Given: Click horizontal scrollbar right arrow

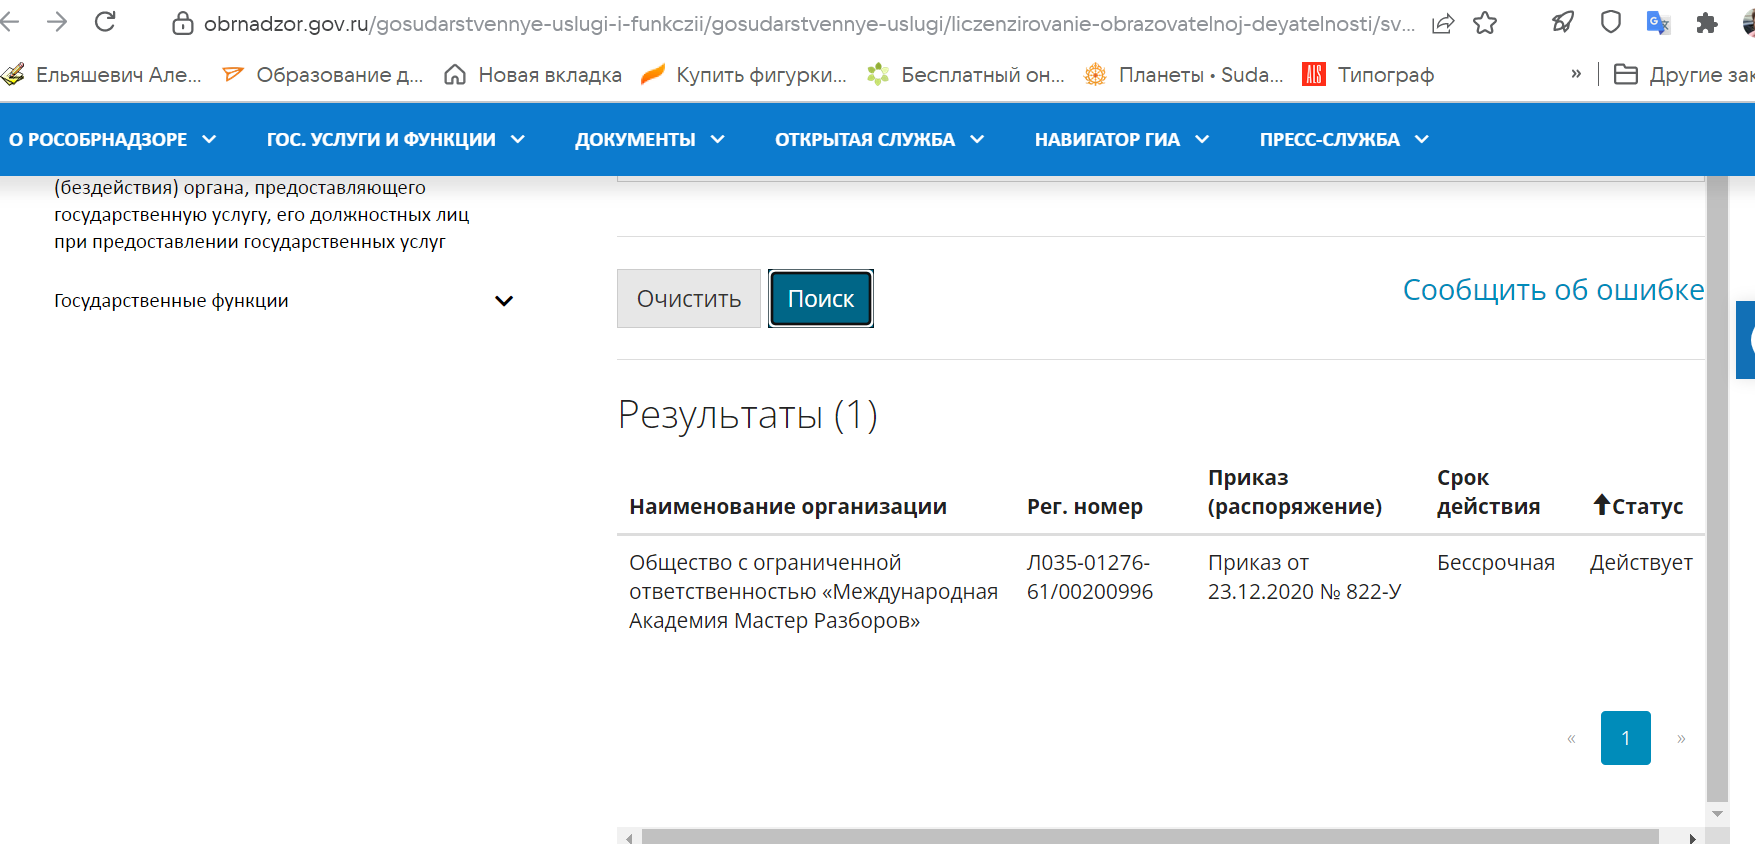Looking at the screenshot, I should point(1692,838).
